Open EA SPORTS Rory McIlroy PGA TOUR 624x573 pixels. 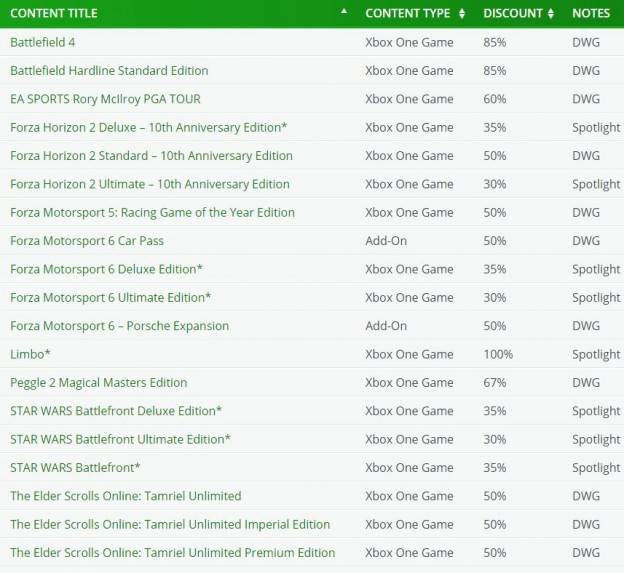click(105, 99)
